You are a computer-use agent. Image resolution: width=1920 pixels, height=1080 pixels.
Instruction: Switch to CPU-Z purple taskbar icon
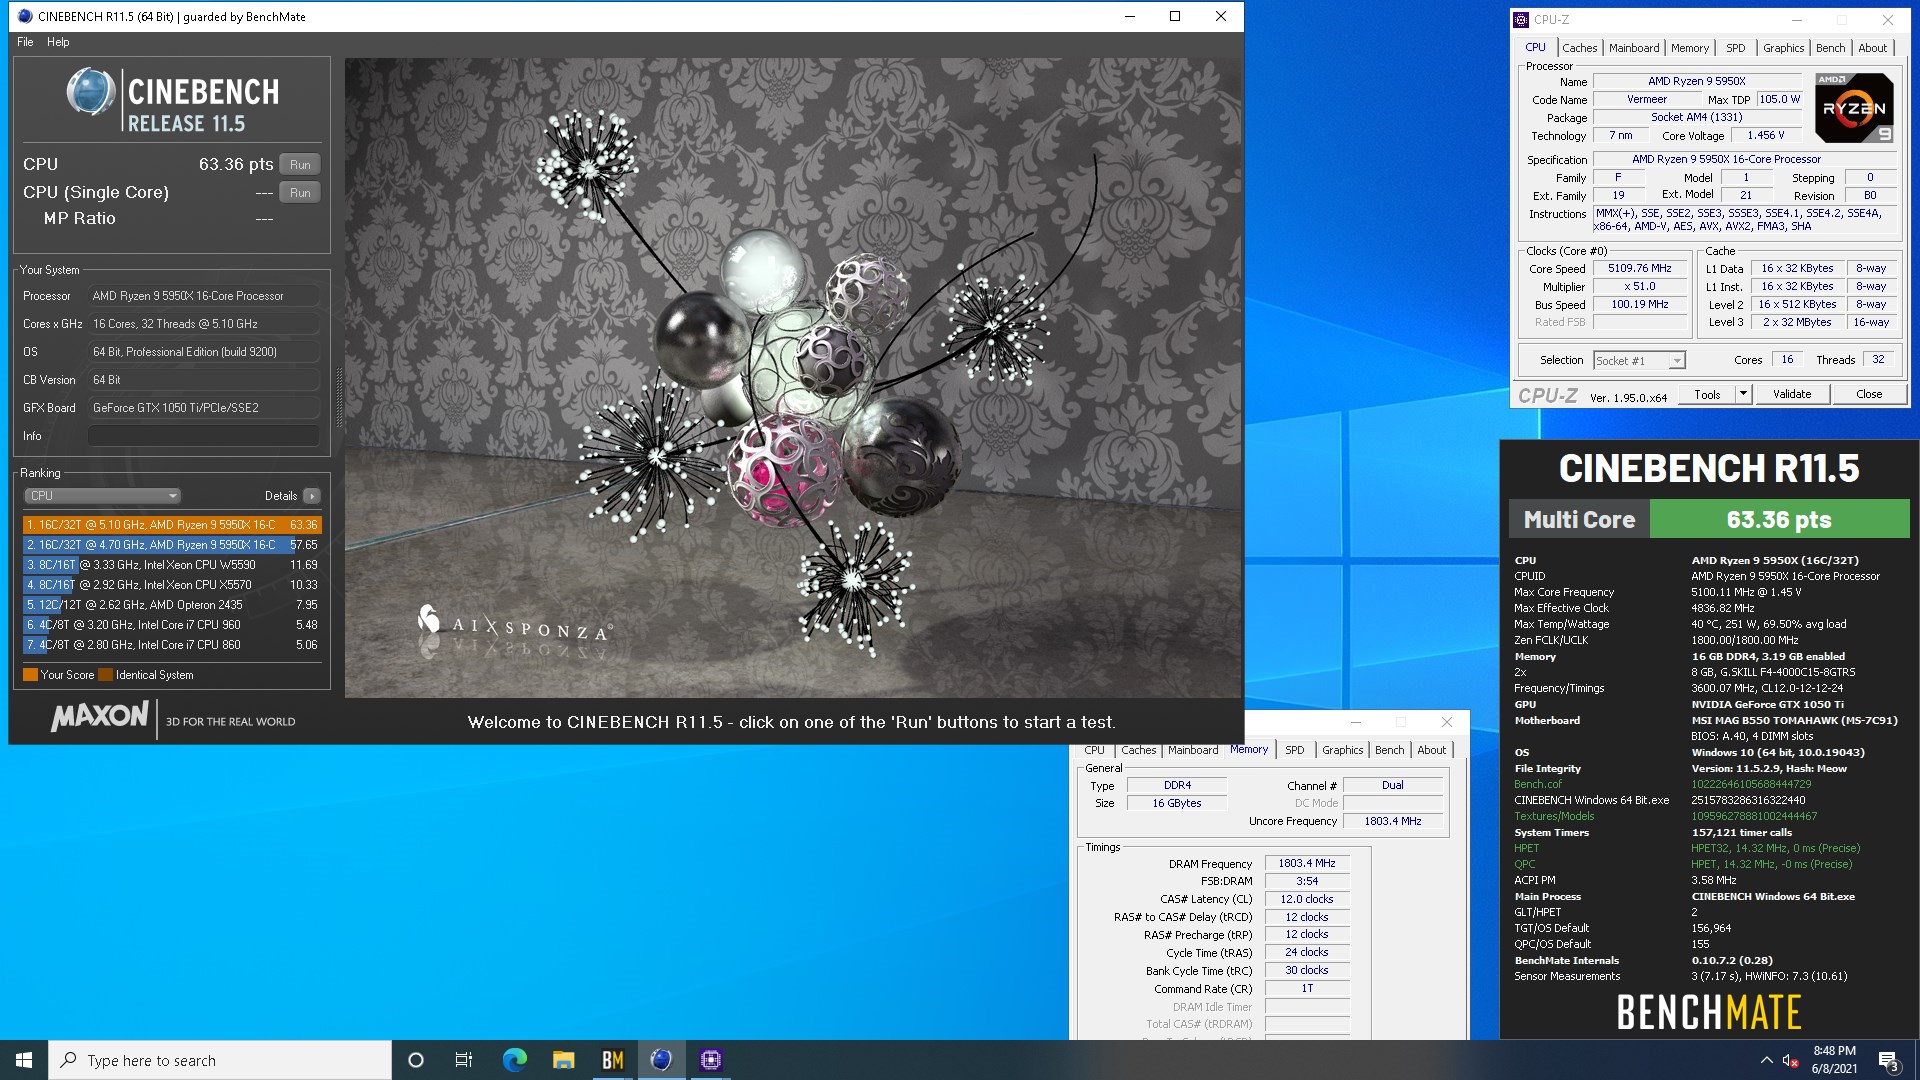[710, 1060]
